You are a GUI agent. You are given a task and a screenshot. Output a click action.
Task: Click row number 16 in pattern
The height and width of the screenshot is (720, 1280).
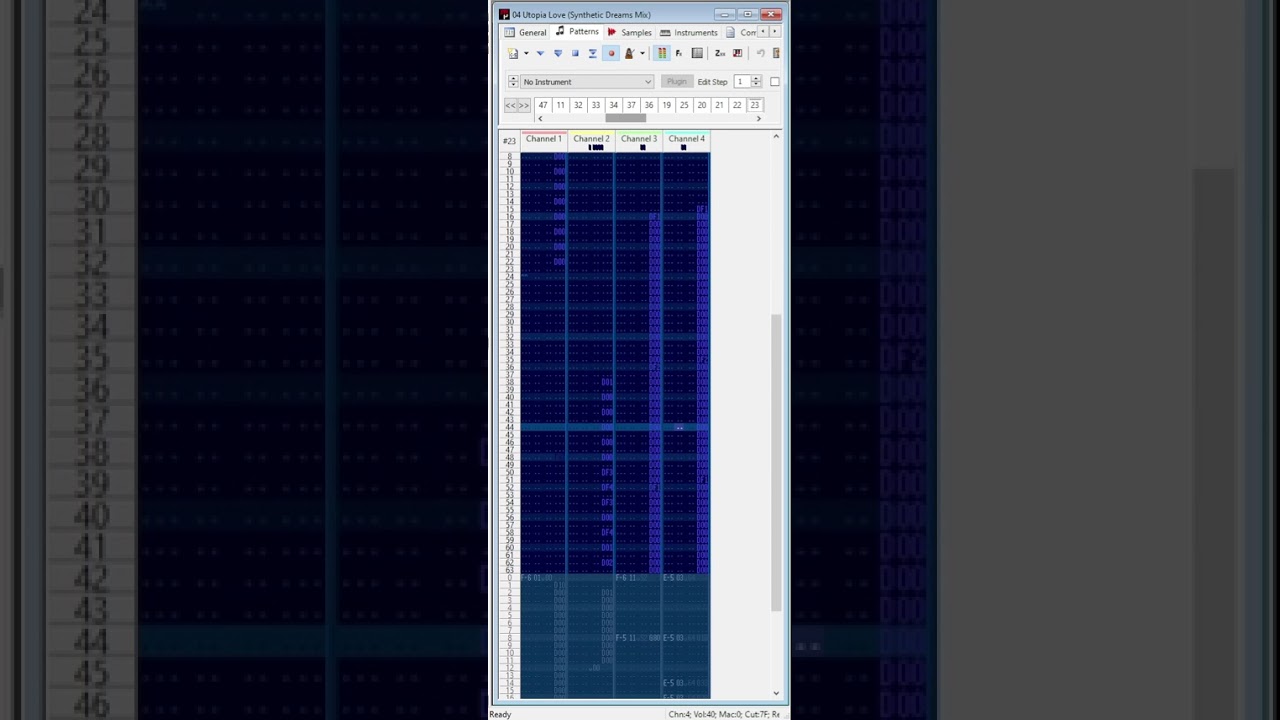[509, 217]
